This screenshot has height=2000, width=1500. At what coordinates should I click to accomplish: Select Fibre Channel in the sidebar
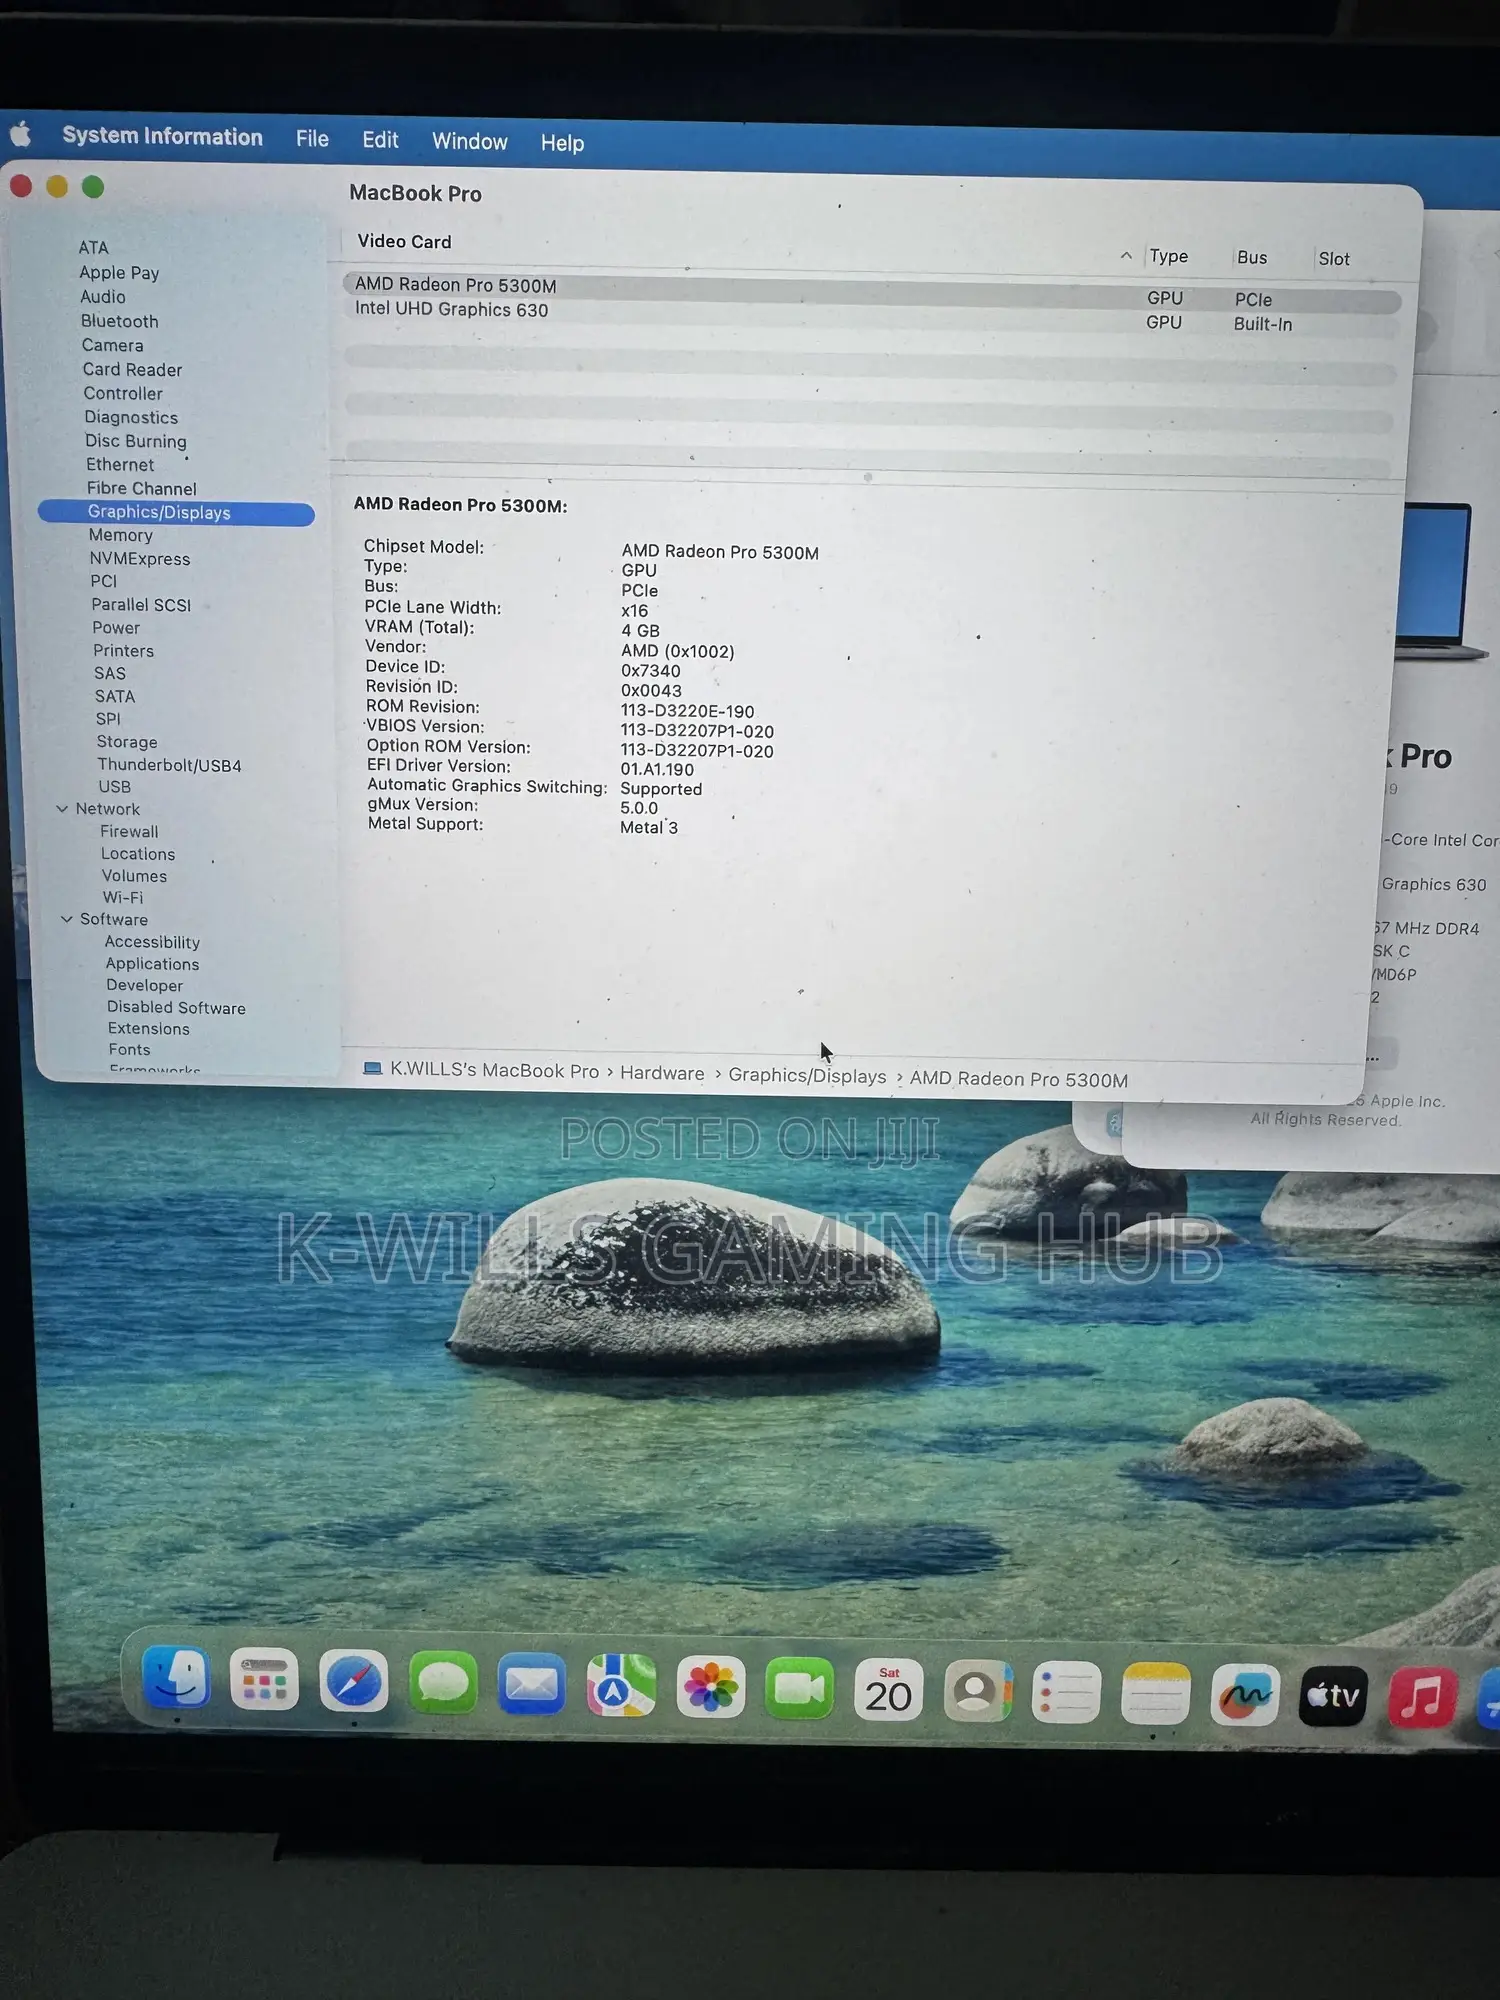point(141,488)
